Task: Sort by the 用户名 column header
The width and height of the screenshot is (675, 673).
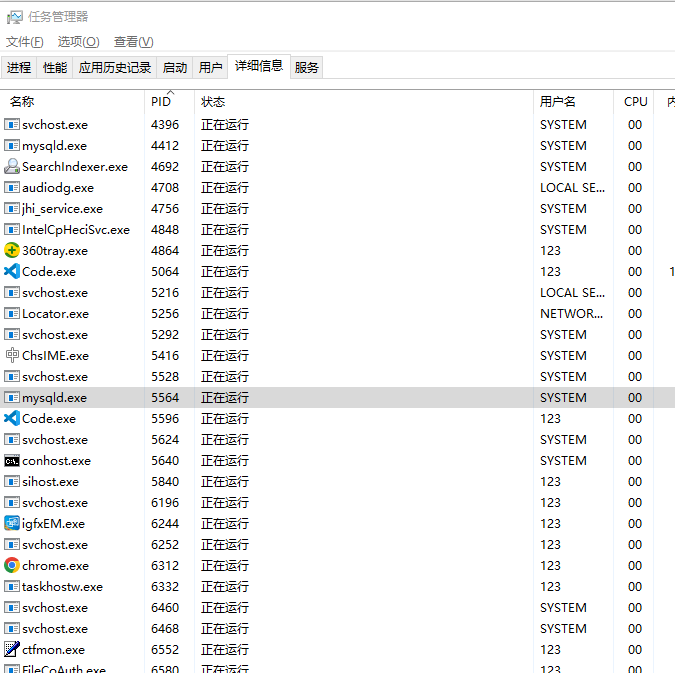Action: pyautogui.click(x=573, y=102)
